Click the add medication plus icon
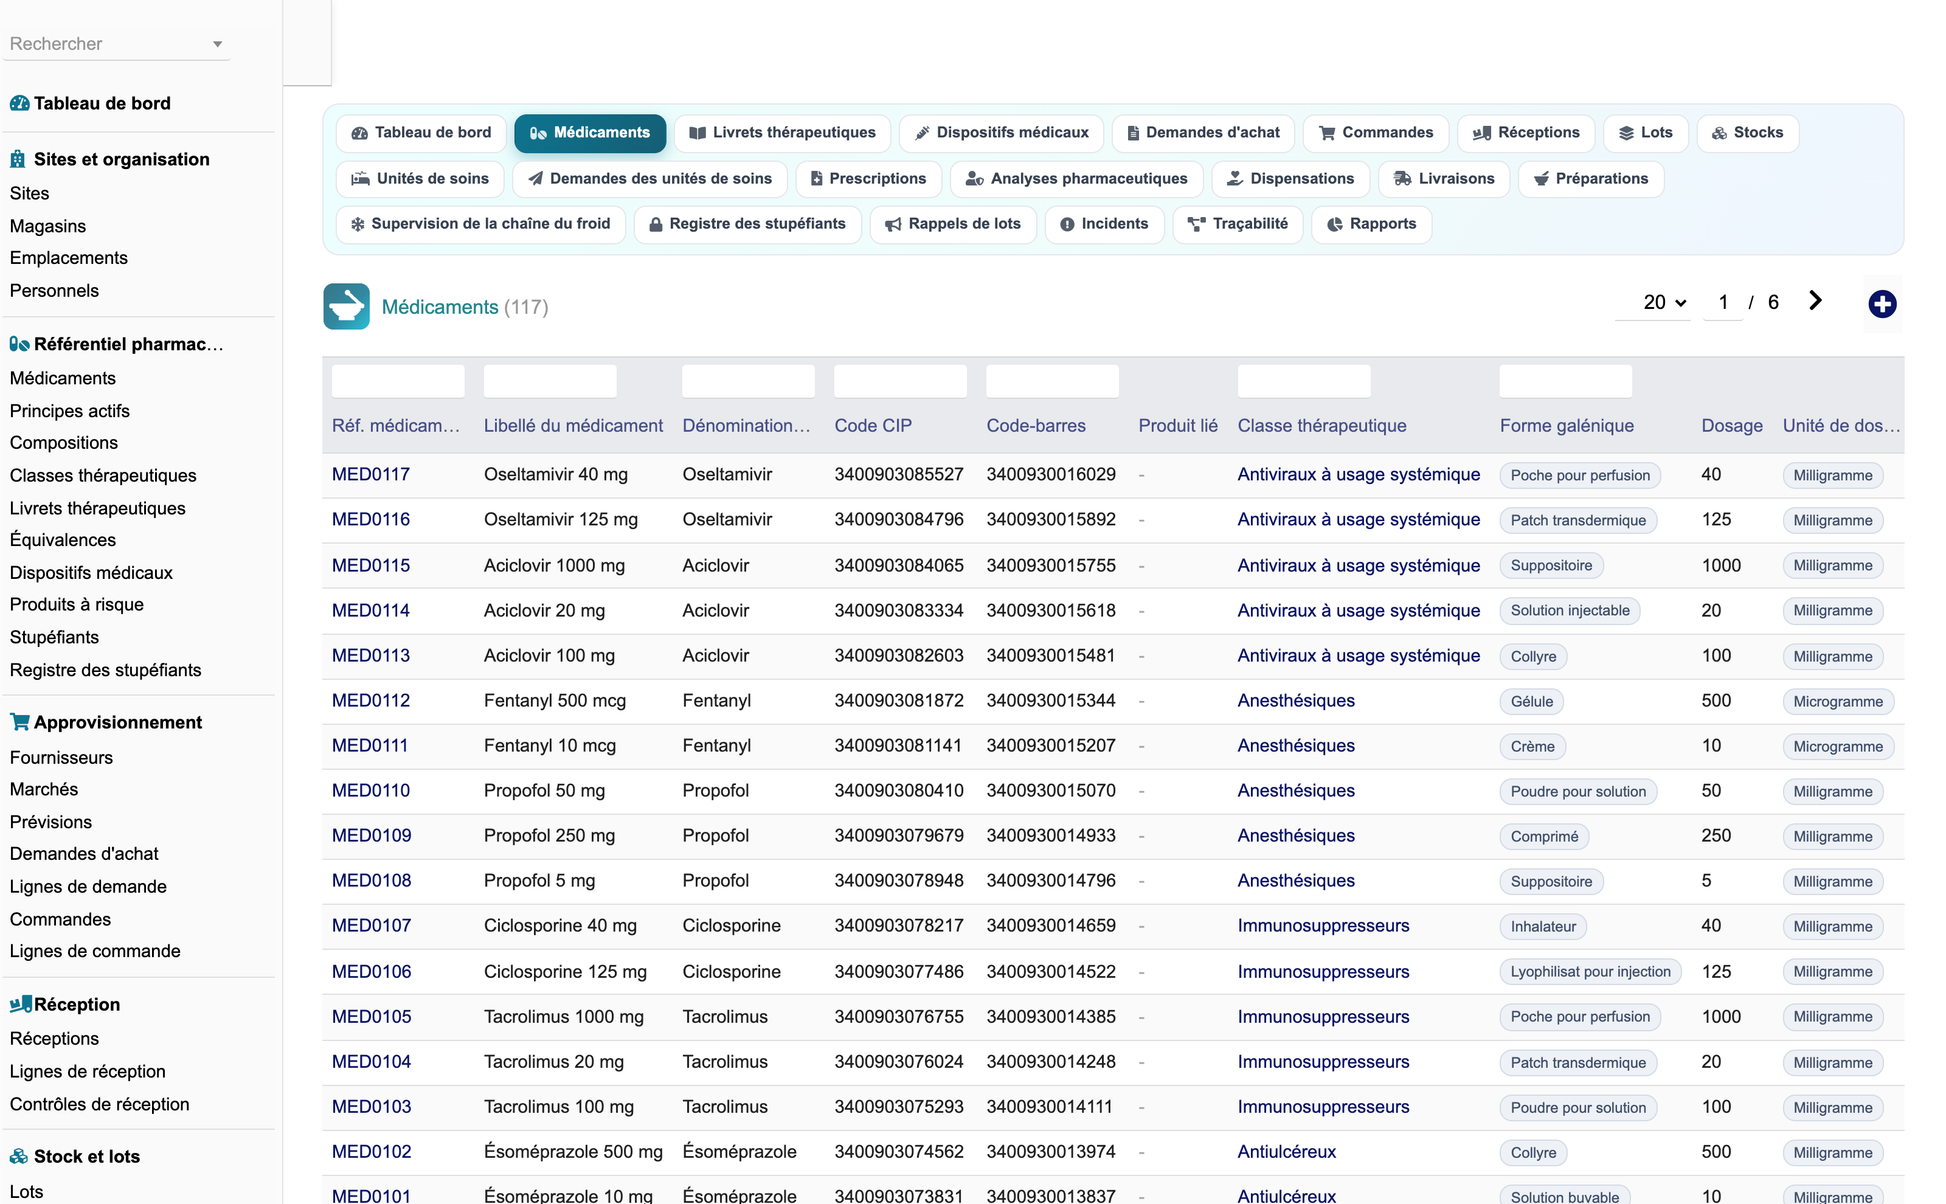Viewport: 1946px width, 1204px height. click(x=1882, y=304)
